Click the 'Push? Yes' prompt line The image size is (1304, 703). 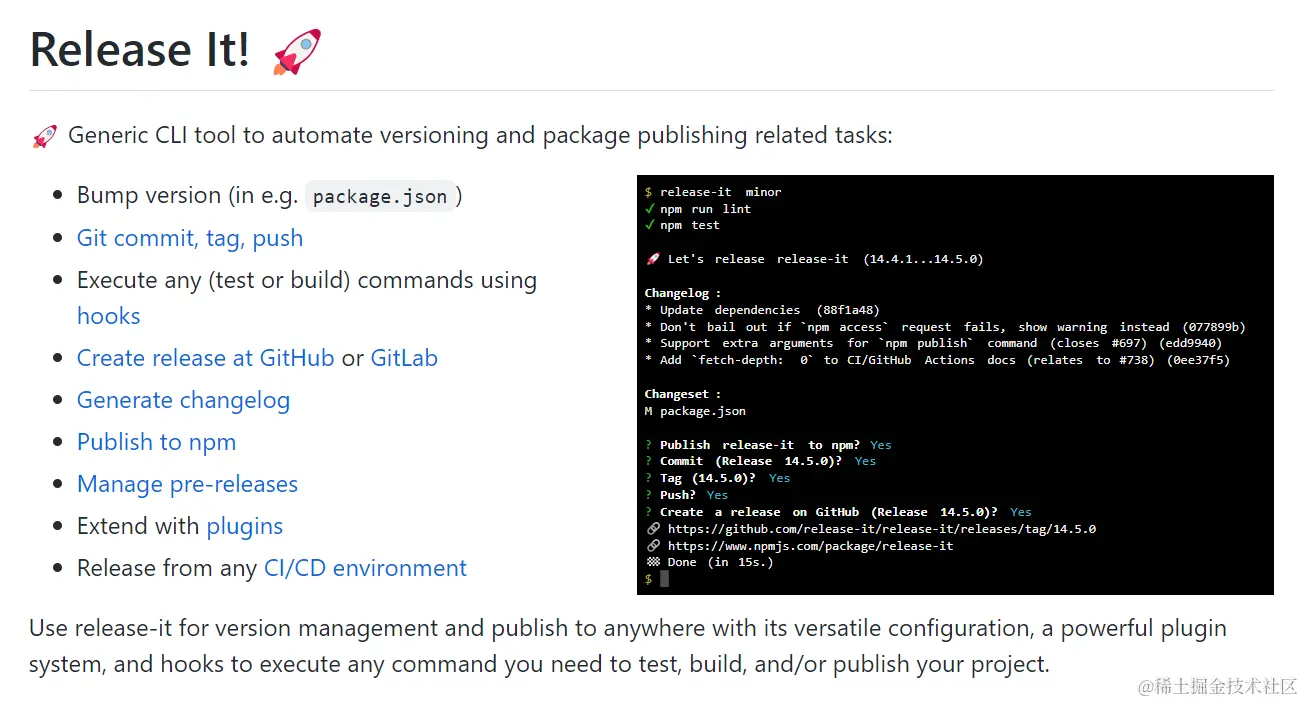point(686,495)
